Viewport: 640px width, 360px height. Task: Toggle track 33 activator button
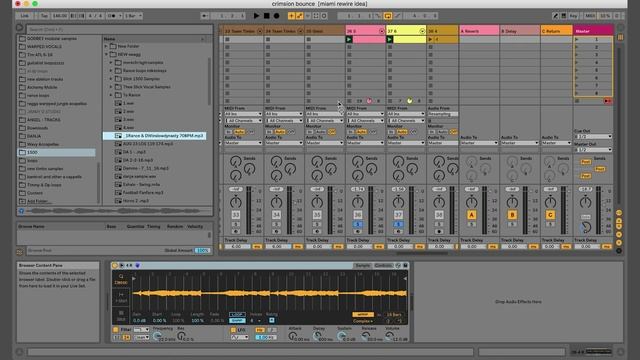(236, 215)
